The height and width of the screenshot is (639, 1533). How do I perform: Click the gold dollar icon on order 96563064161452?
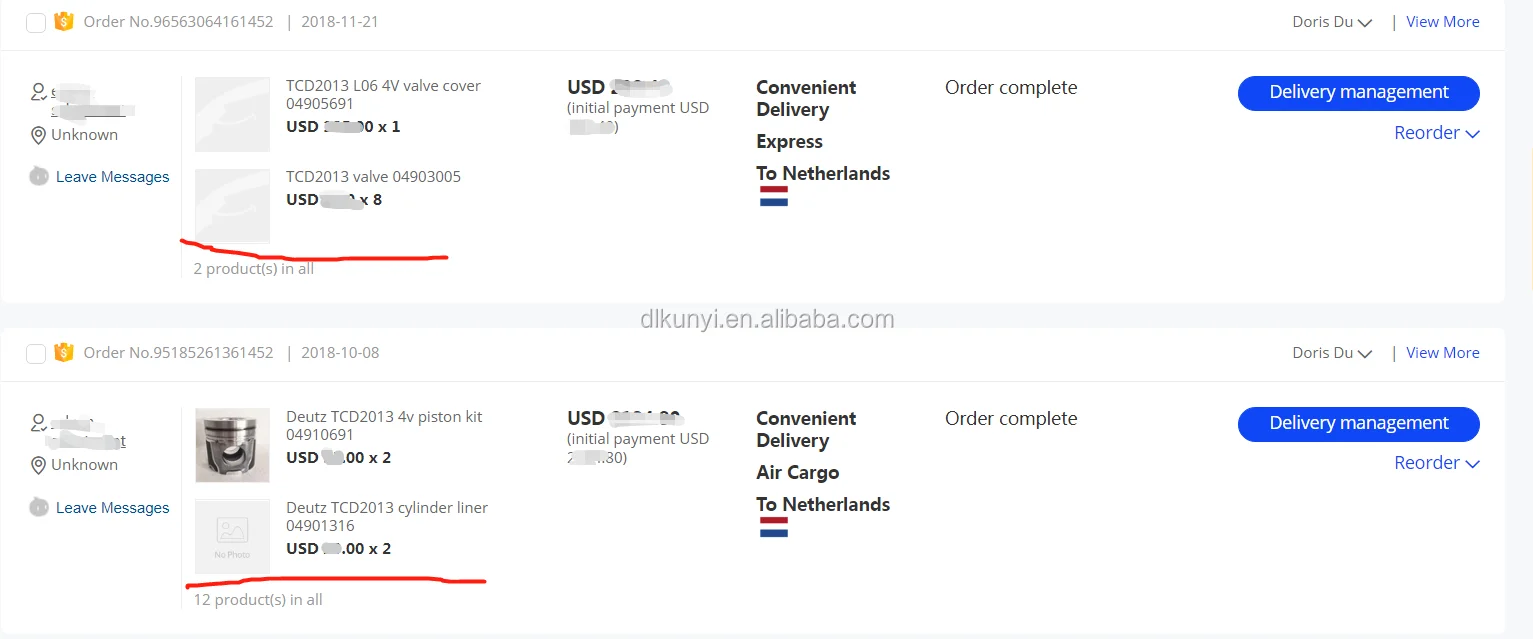64,21
